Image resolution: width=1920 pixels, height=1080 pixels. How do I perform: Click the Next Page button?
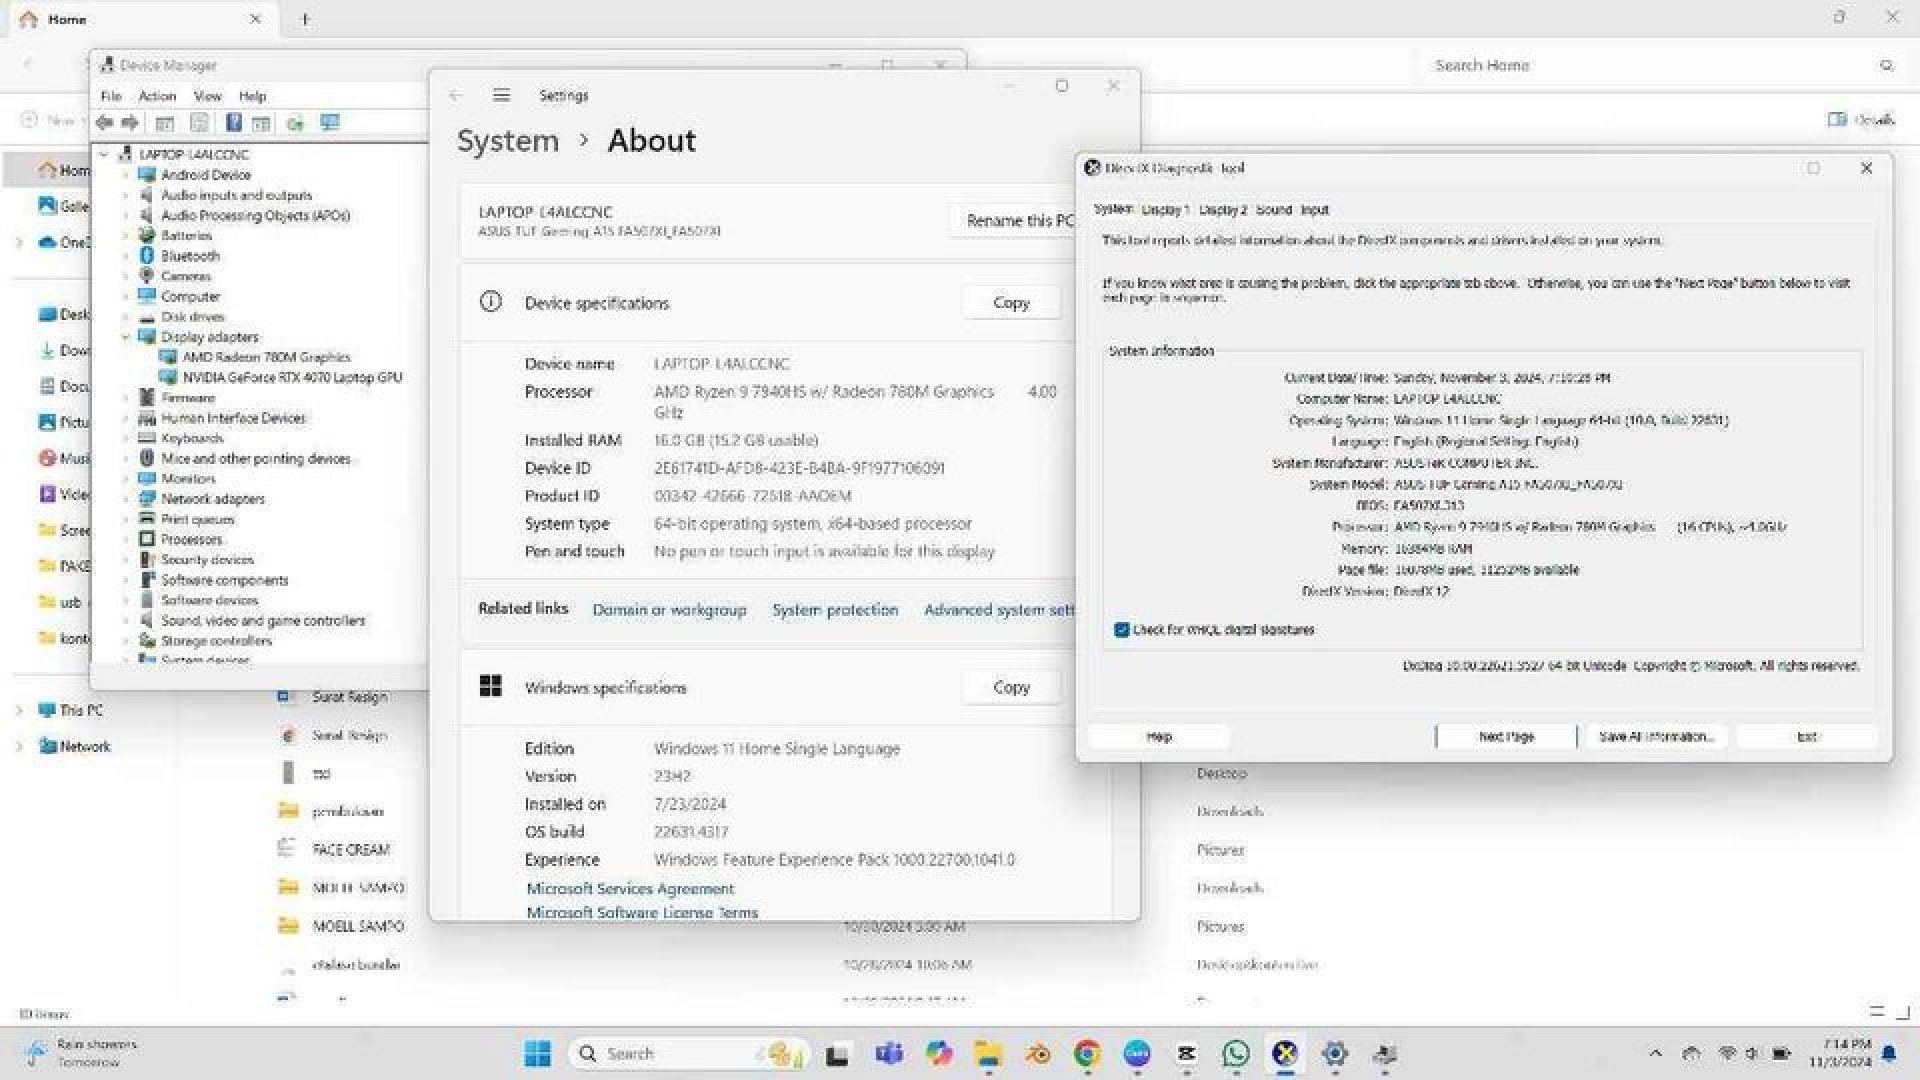click(1506, 737)
